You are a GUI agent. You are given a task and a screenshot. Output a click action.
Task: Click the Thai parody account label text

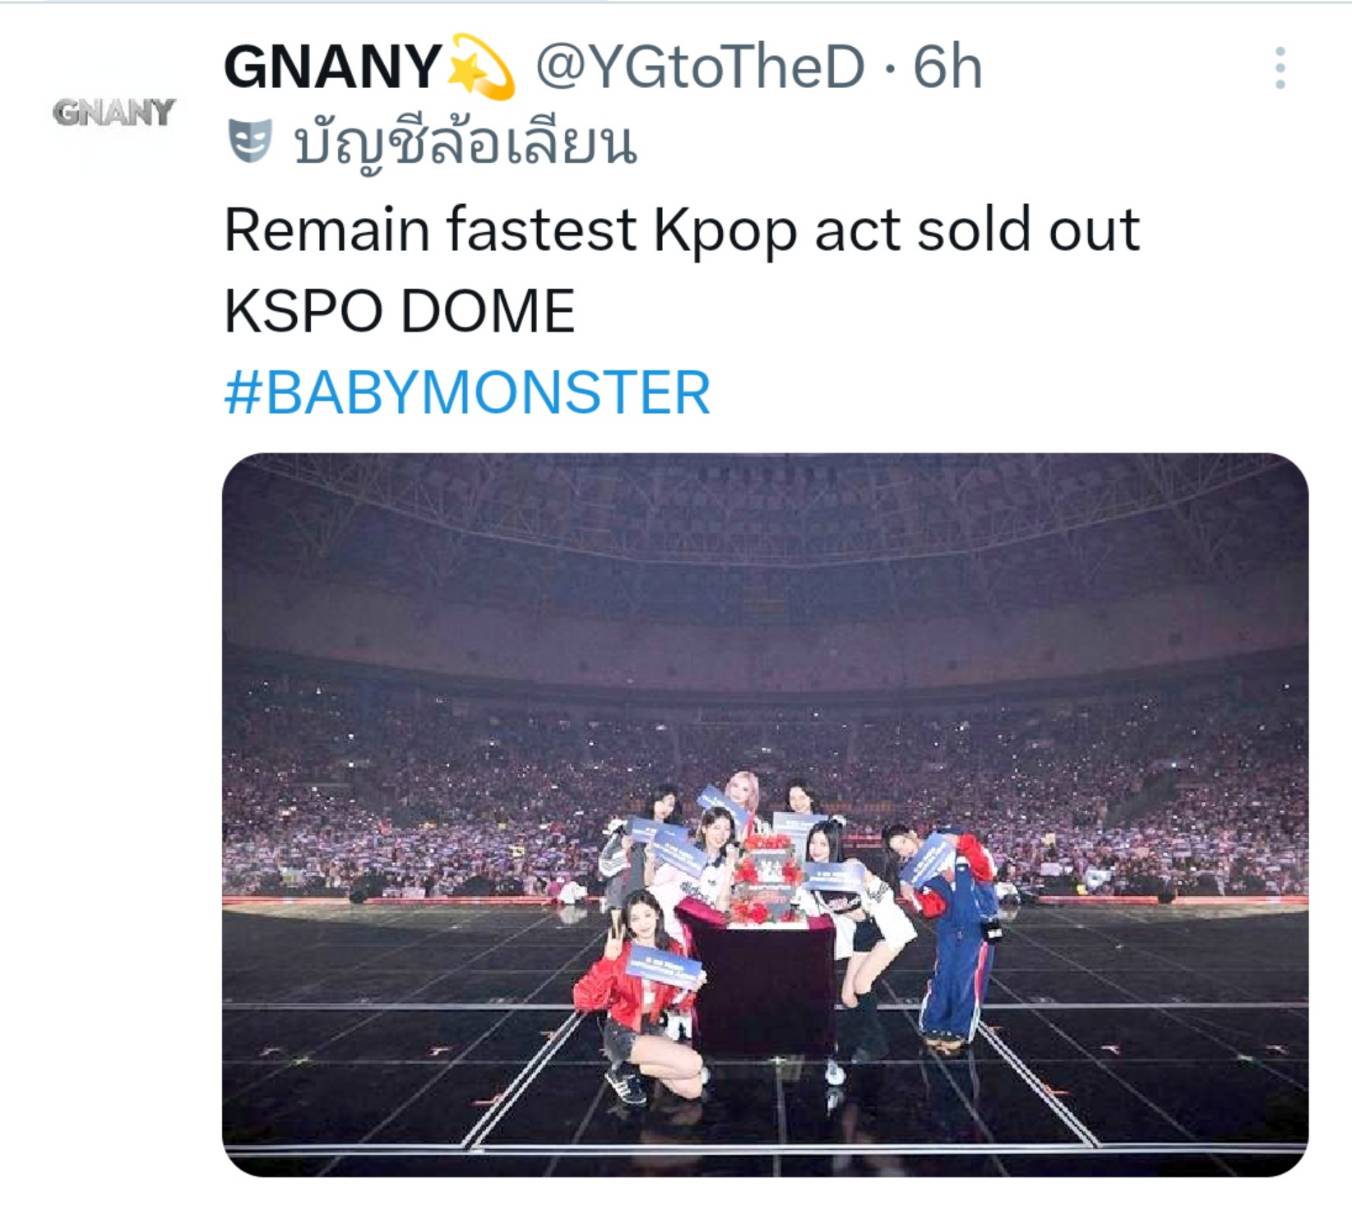(x=465, y=144)
